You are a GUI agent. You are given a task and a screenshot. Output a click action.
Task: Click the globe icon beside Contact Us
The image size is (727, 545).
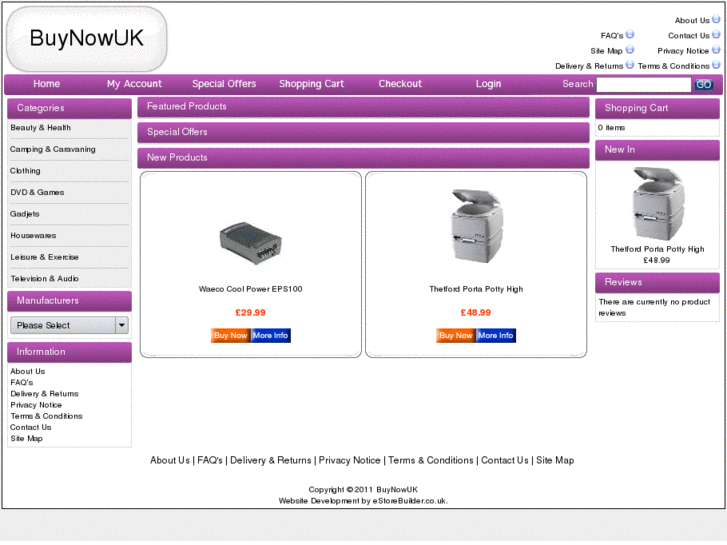click(716, 35)
